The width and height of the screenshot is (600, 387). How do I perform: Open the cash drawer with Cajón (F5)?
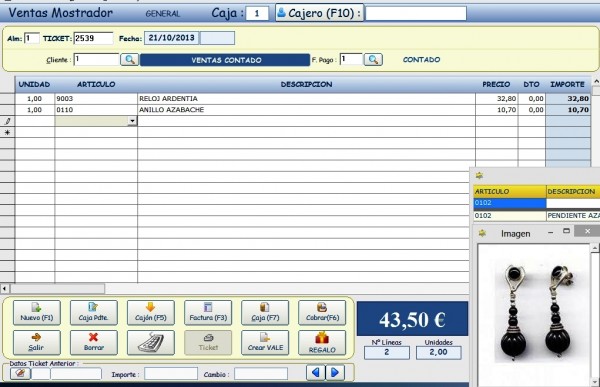151,312
